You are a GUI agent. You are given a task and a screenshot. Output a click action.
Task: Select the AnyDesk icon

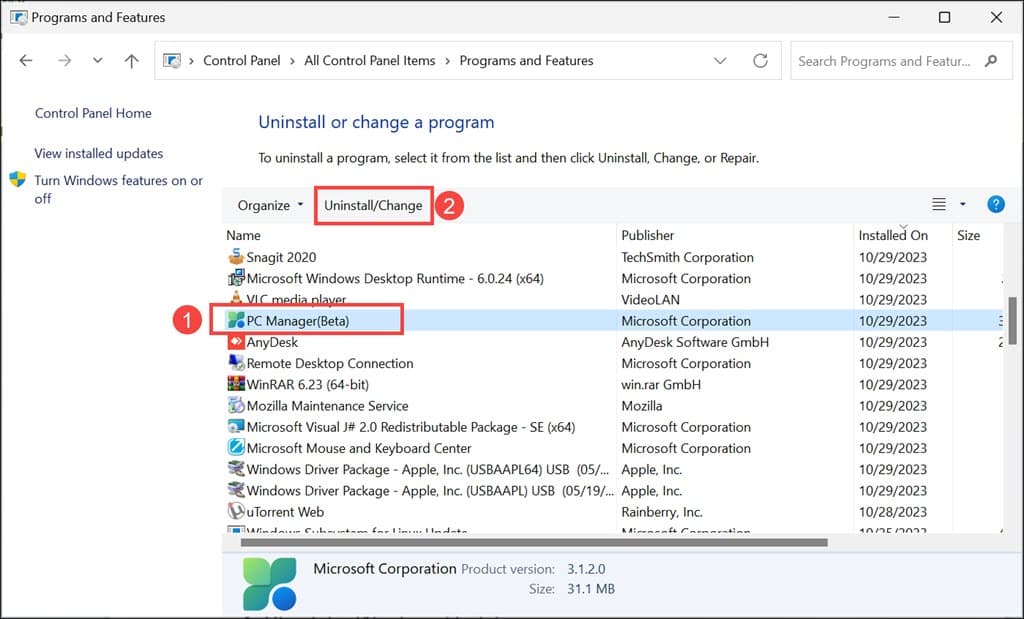(x=236, y=341)
